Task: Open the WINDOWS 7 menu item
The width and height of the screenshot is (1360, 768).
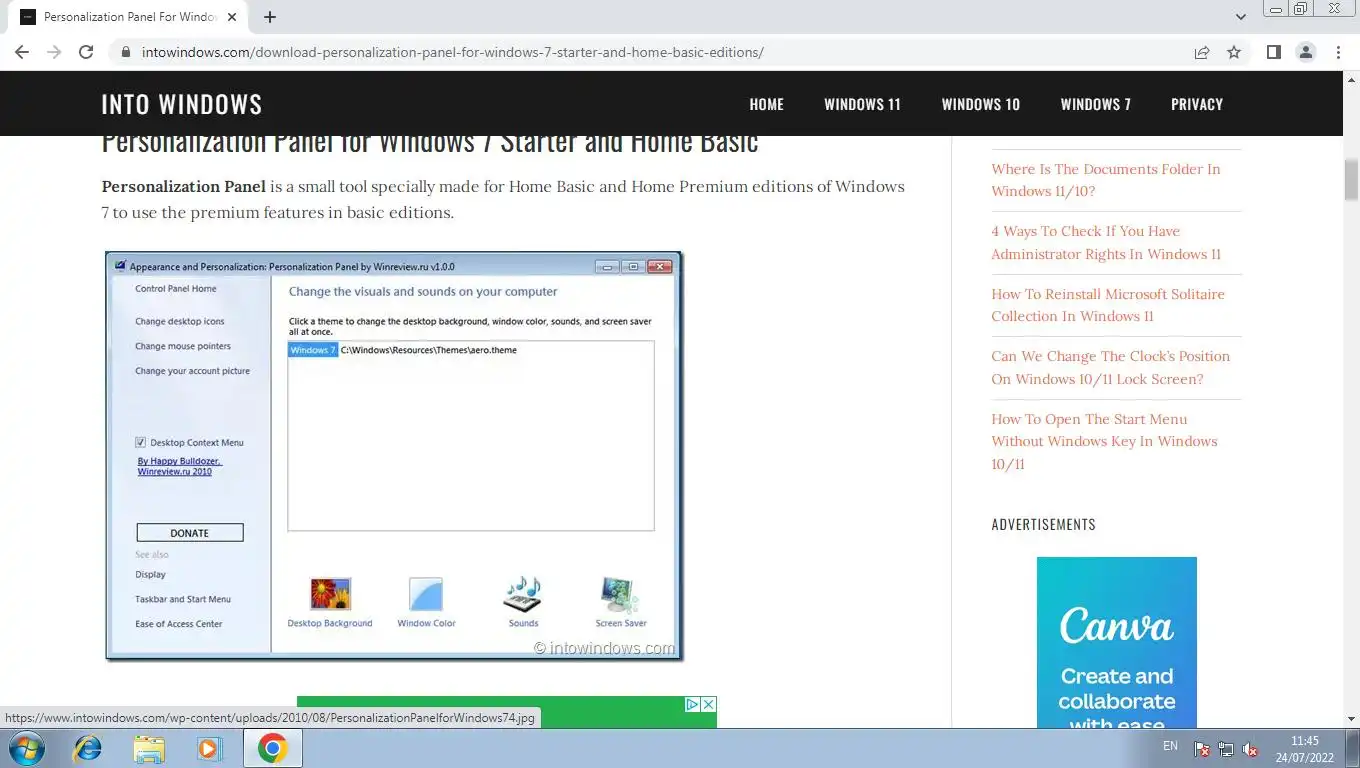Action: click(1096, 104)
